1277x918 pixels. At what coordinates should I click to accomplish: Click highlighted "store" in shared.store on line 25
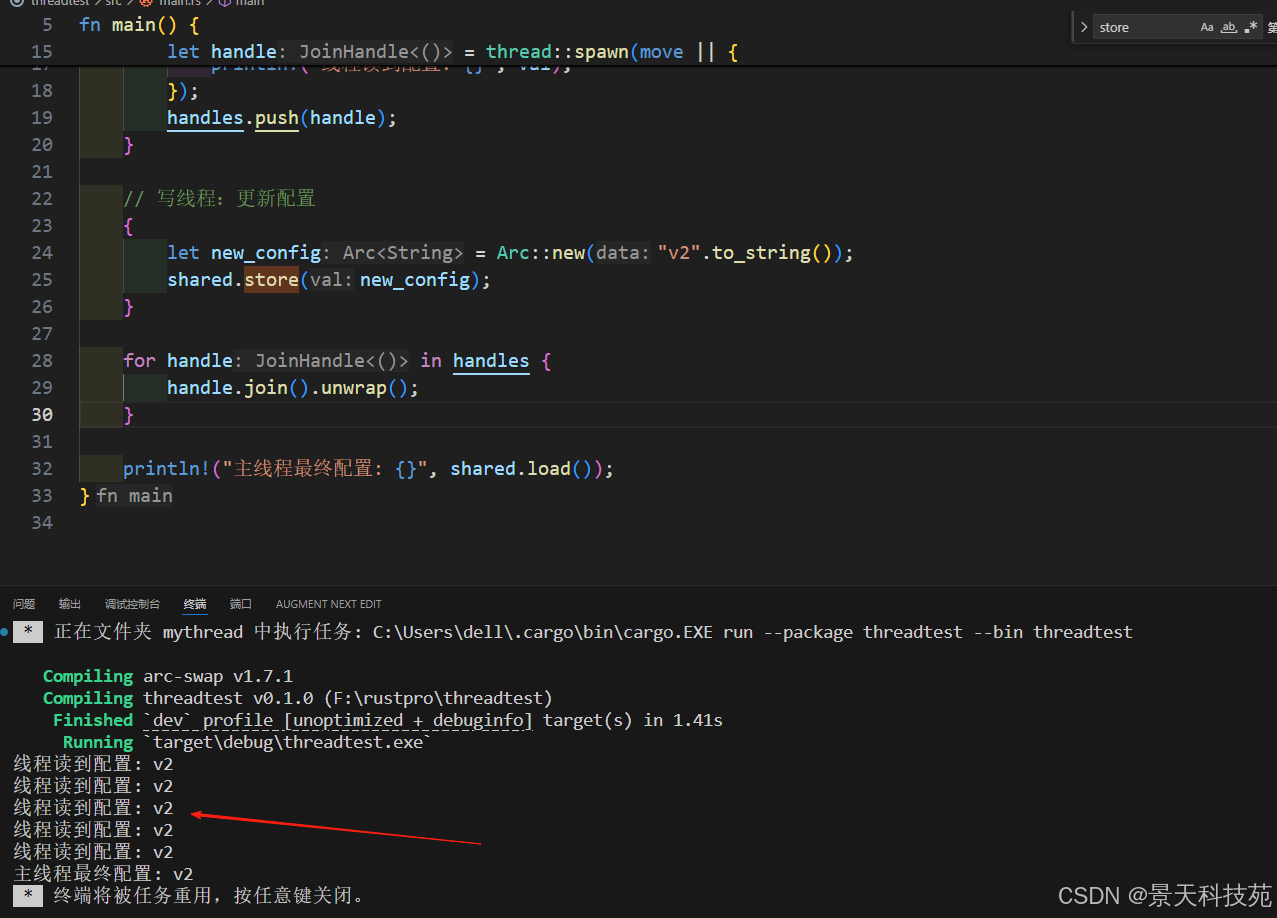pyautogui.click(x=271, y=280)
